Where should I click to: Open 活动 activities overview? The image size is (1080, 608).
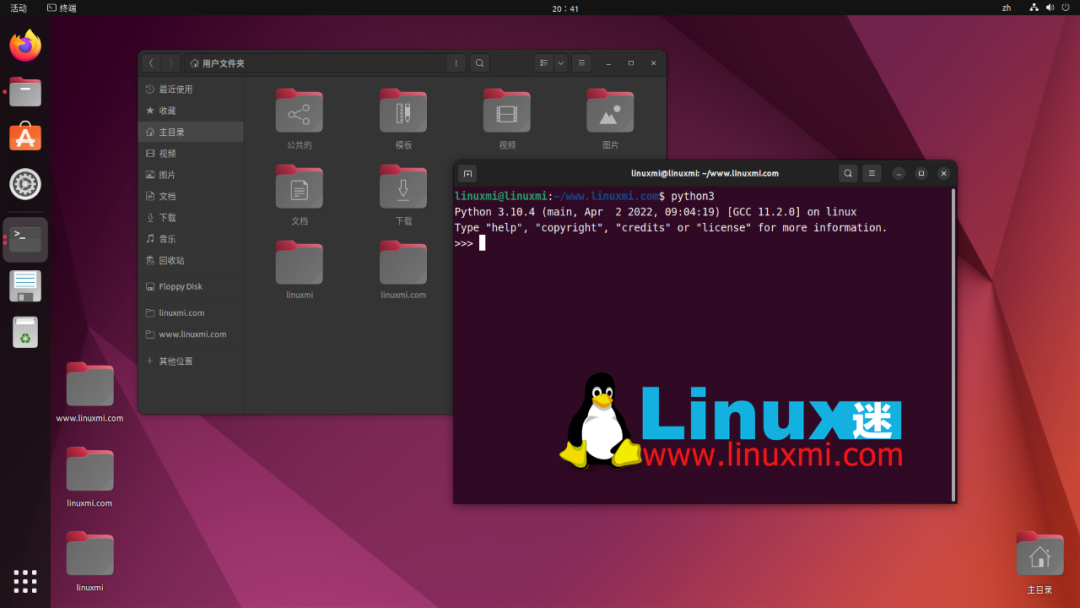pos(19,8)
